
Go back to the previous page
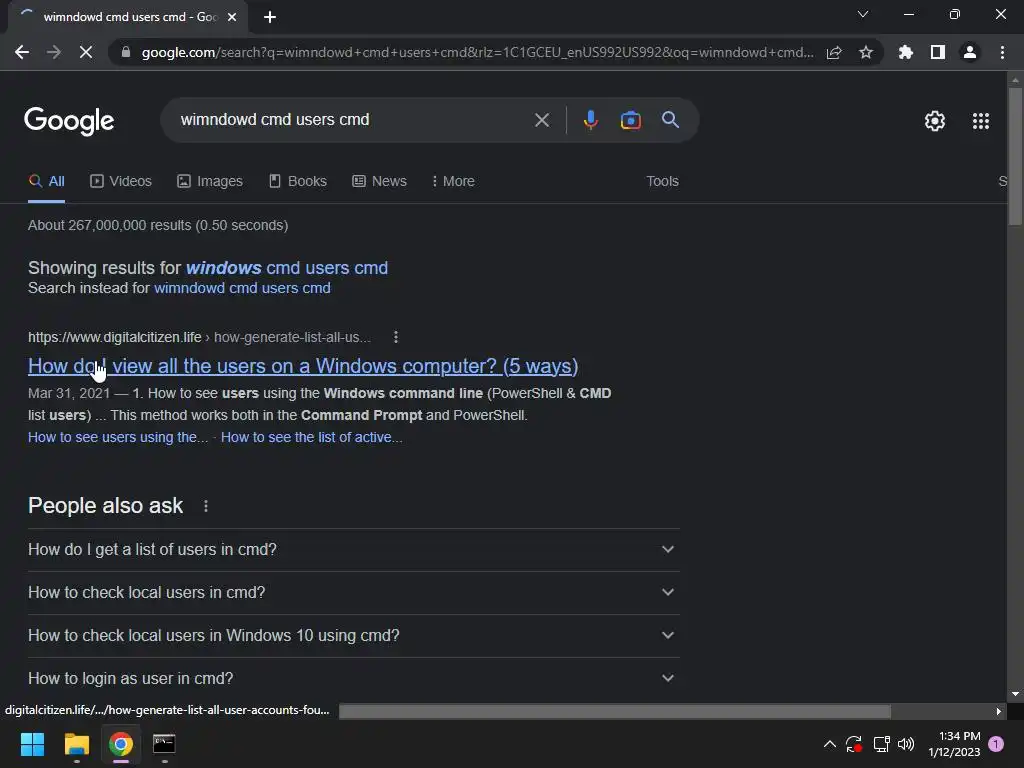22,52
